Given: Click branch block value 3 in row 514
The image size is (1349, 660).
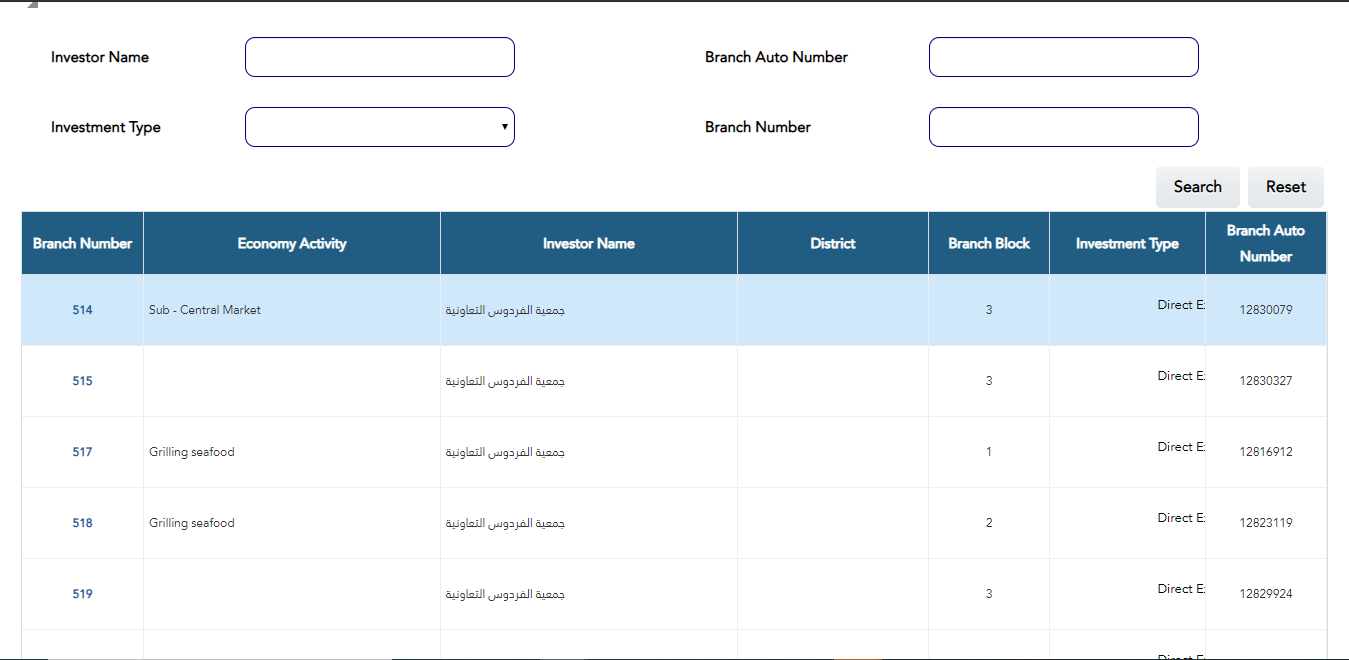Looking at the screenshot, I should tap(989, 310).
